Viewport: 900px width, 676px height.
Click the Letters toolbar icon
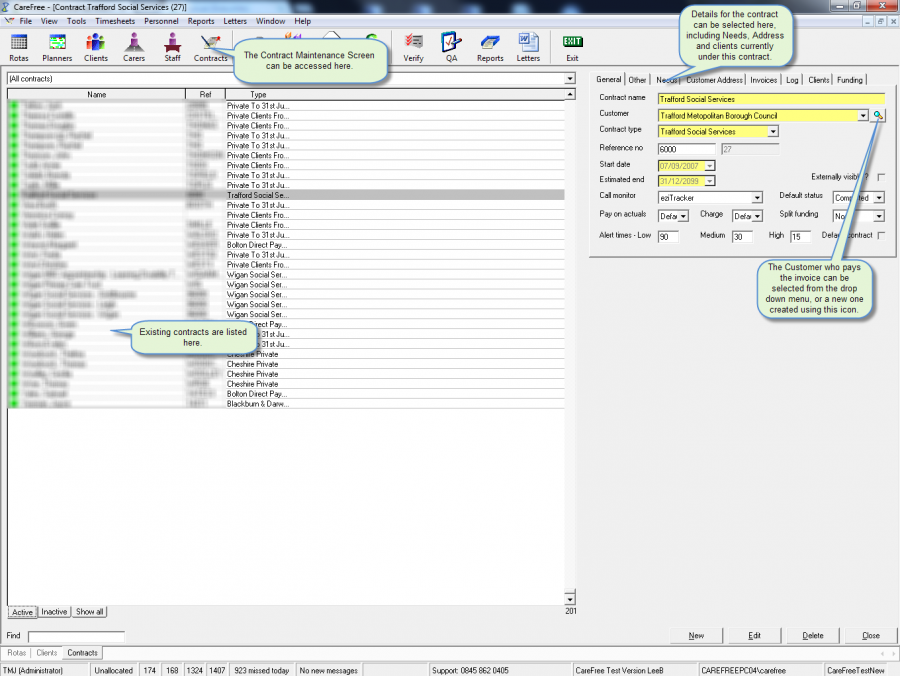pyautogui.click(x=528, y=46)
